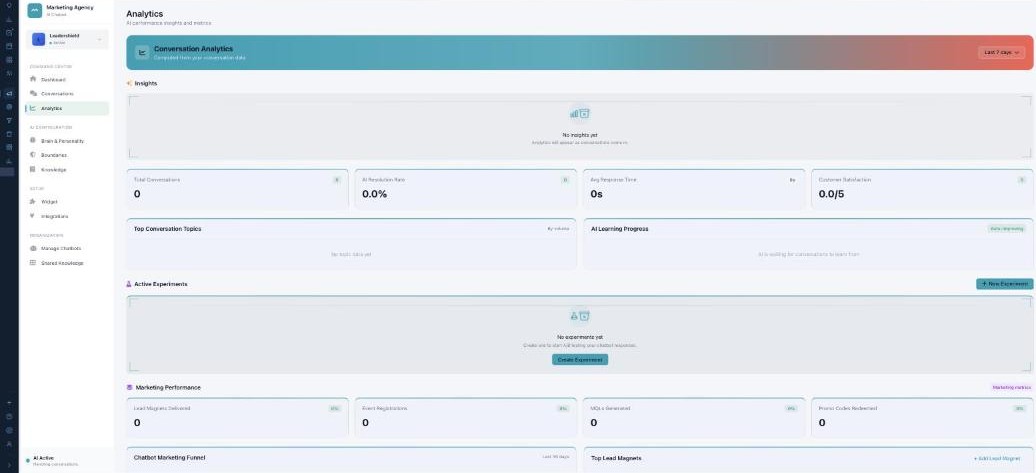Click the No insights yet illustration
The height and width of the screenshot is (473, 1036).
579,114
